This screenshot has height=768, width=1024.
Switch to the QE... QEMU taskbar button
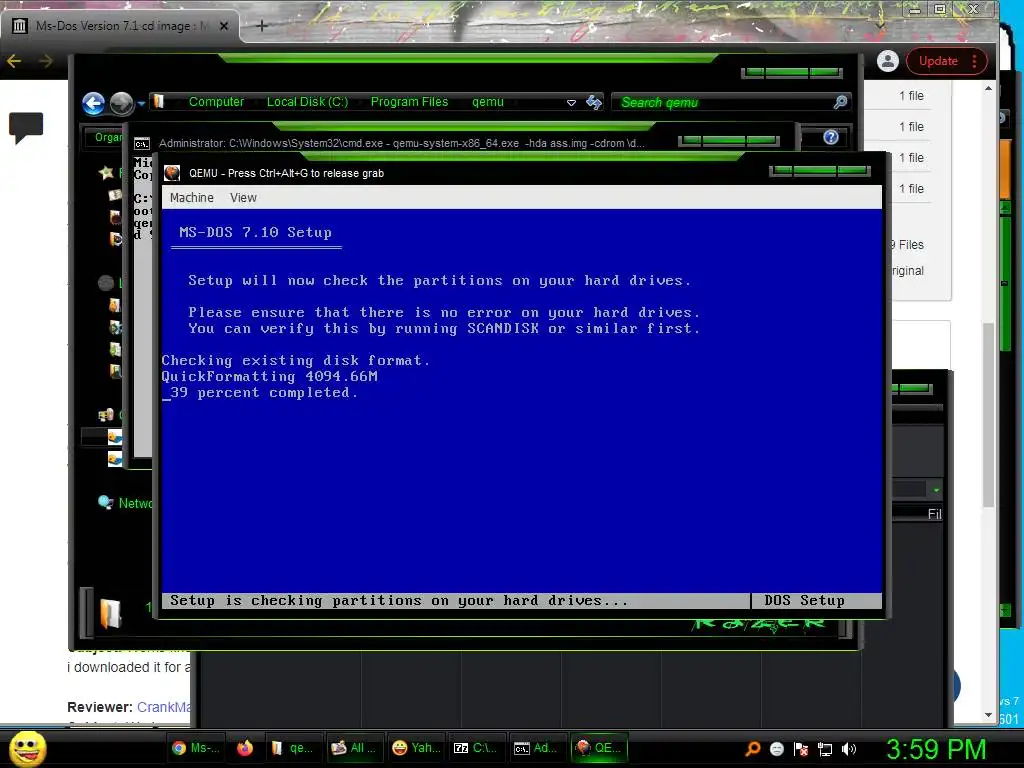click(599, 748)
